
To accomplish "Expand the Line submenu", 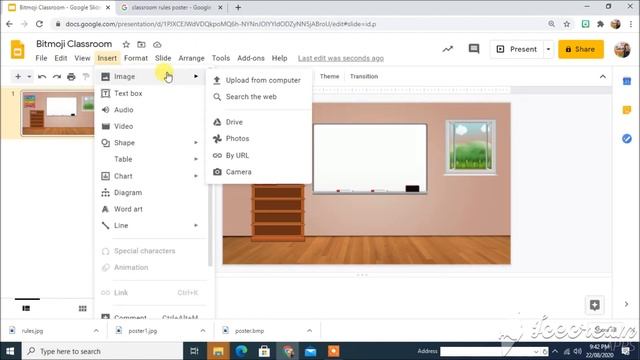I will tap(196, 225).
